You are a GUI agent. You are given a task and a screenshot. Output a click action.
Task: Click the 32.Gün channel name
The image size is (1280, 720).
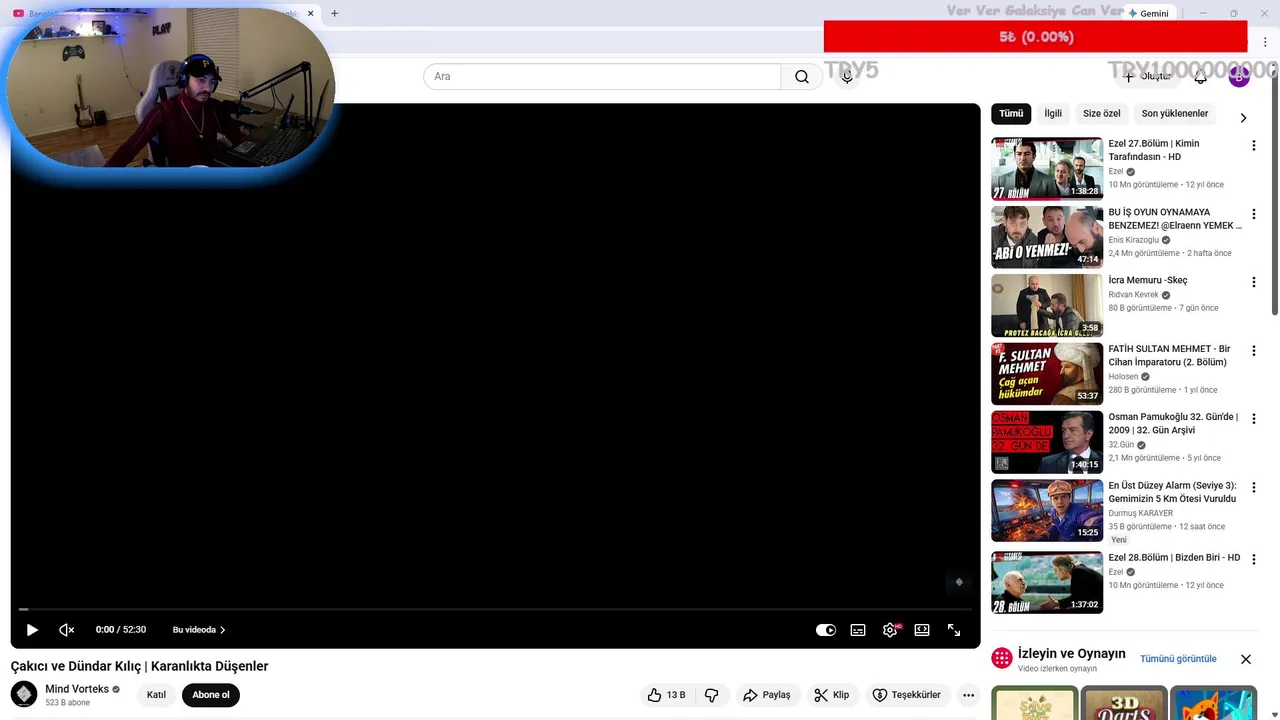(x=1121, y=445)
